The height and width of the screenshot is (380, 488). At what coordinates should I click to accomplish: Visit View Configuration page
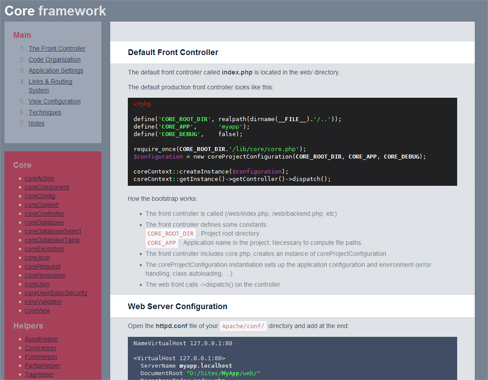pos(55,101)
